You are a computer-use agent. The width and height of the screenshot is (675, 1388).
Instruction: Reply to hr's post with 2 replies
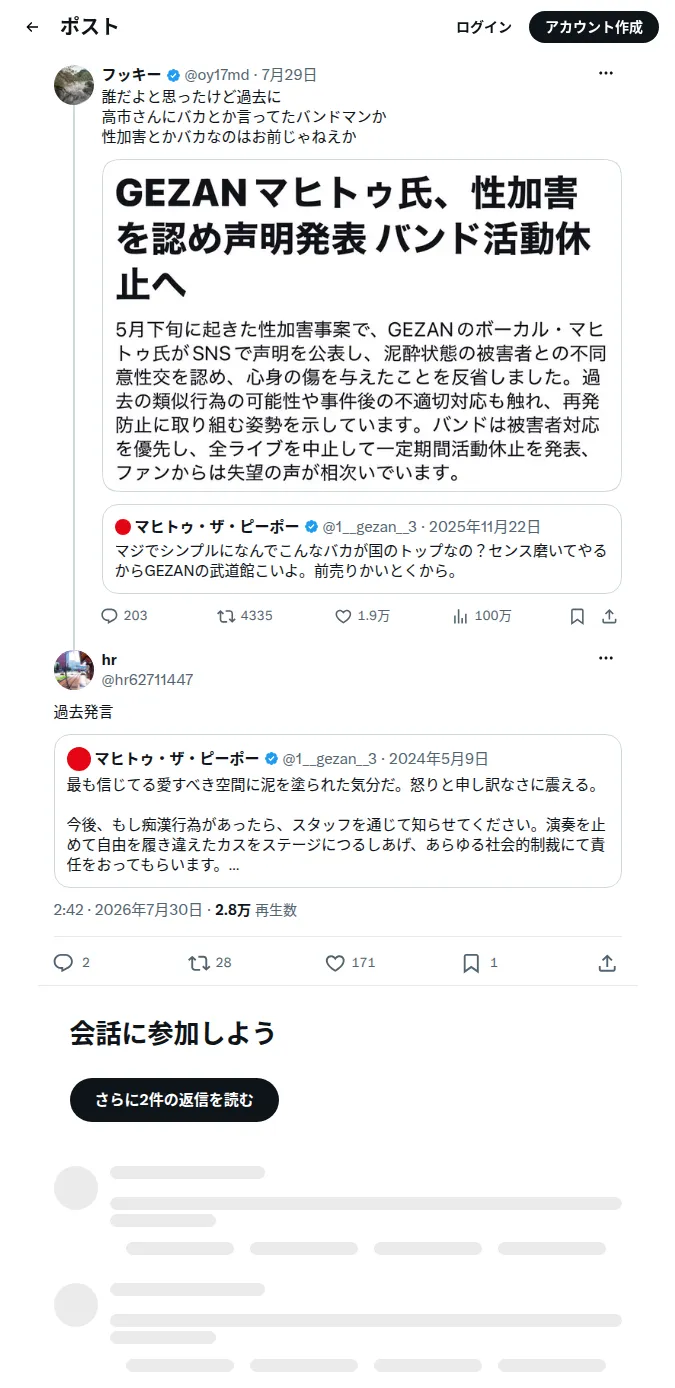click(x=63, y=963)
